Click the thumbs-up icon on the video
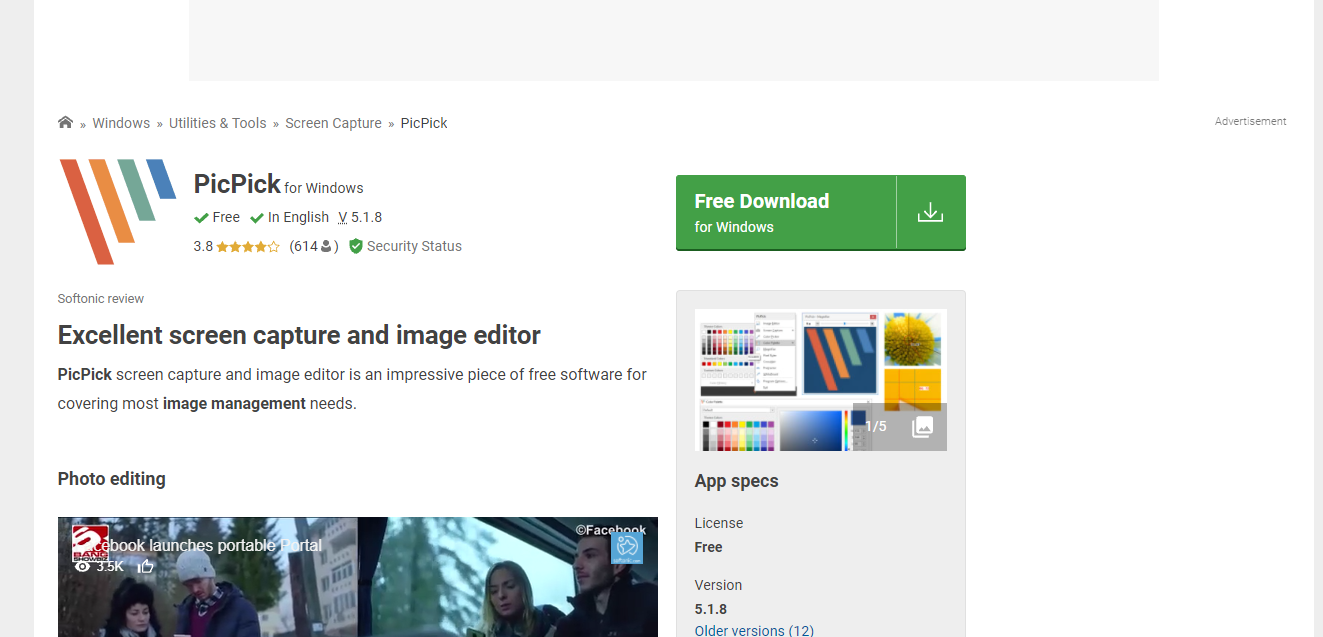The width and height of the screenshot is (1323, 637). click(145, 566)
